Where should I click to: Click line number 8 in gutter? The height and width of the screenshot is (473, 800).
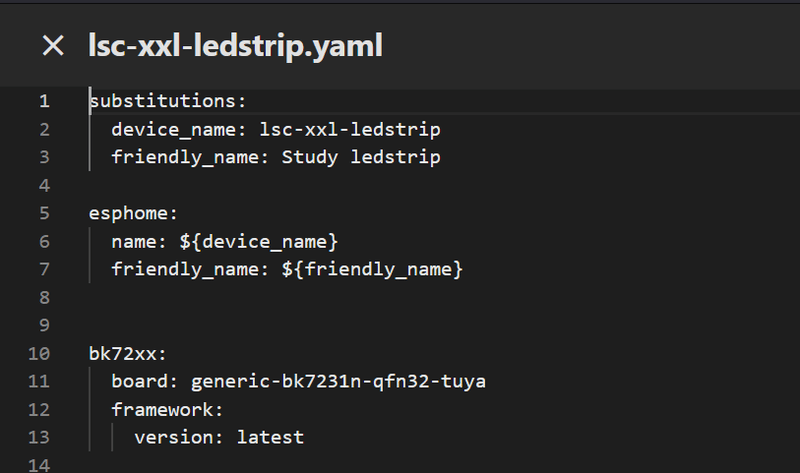43,297
